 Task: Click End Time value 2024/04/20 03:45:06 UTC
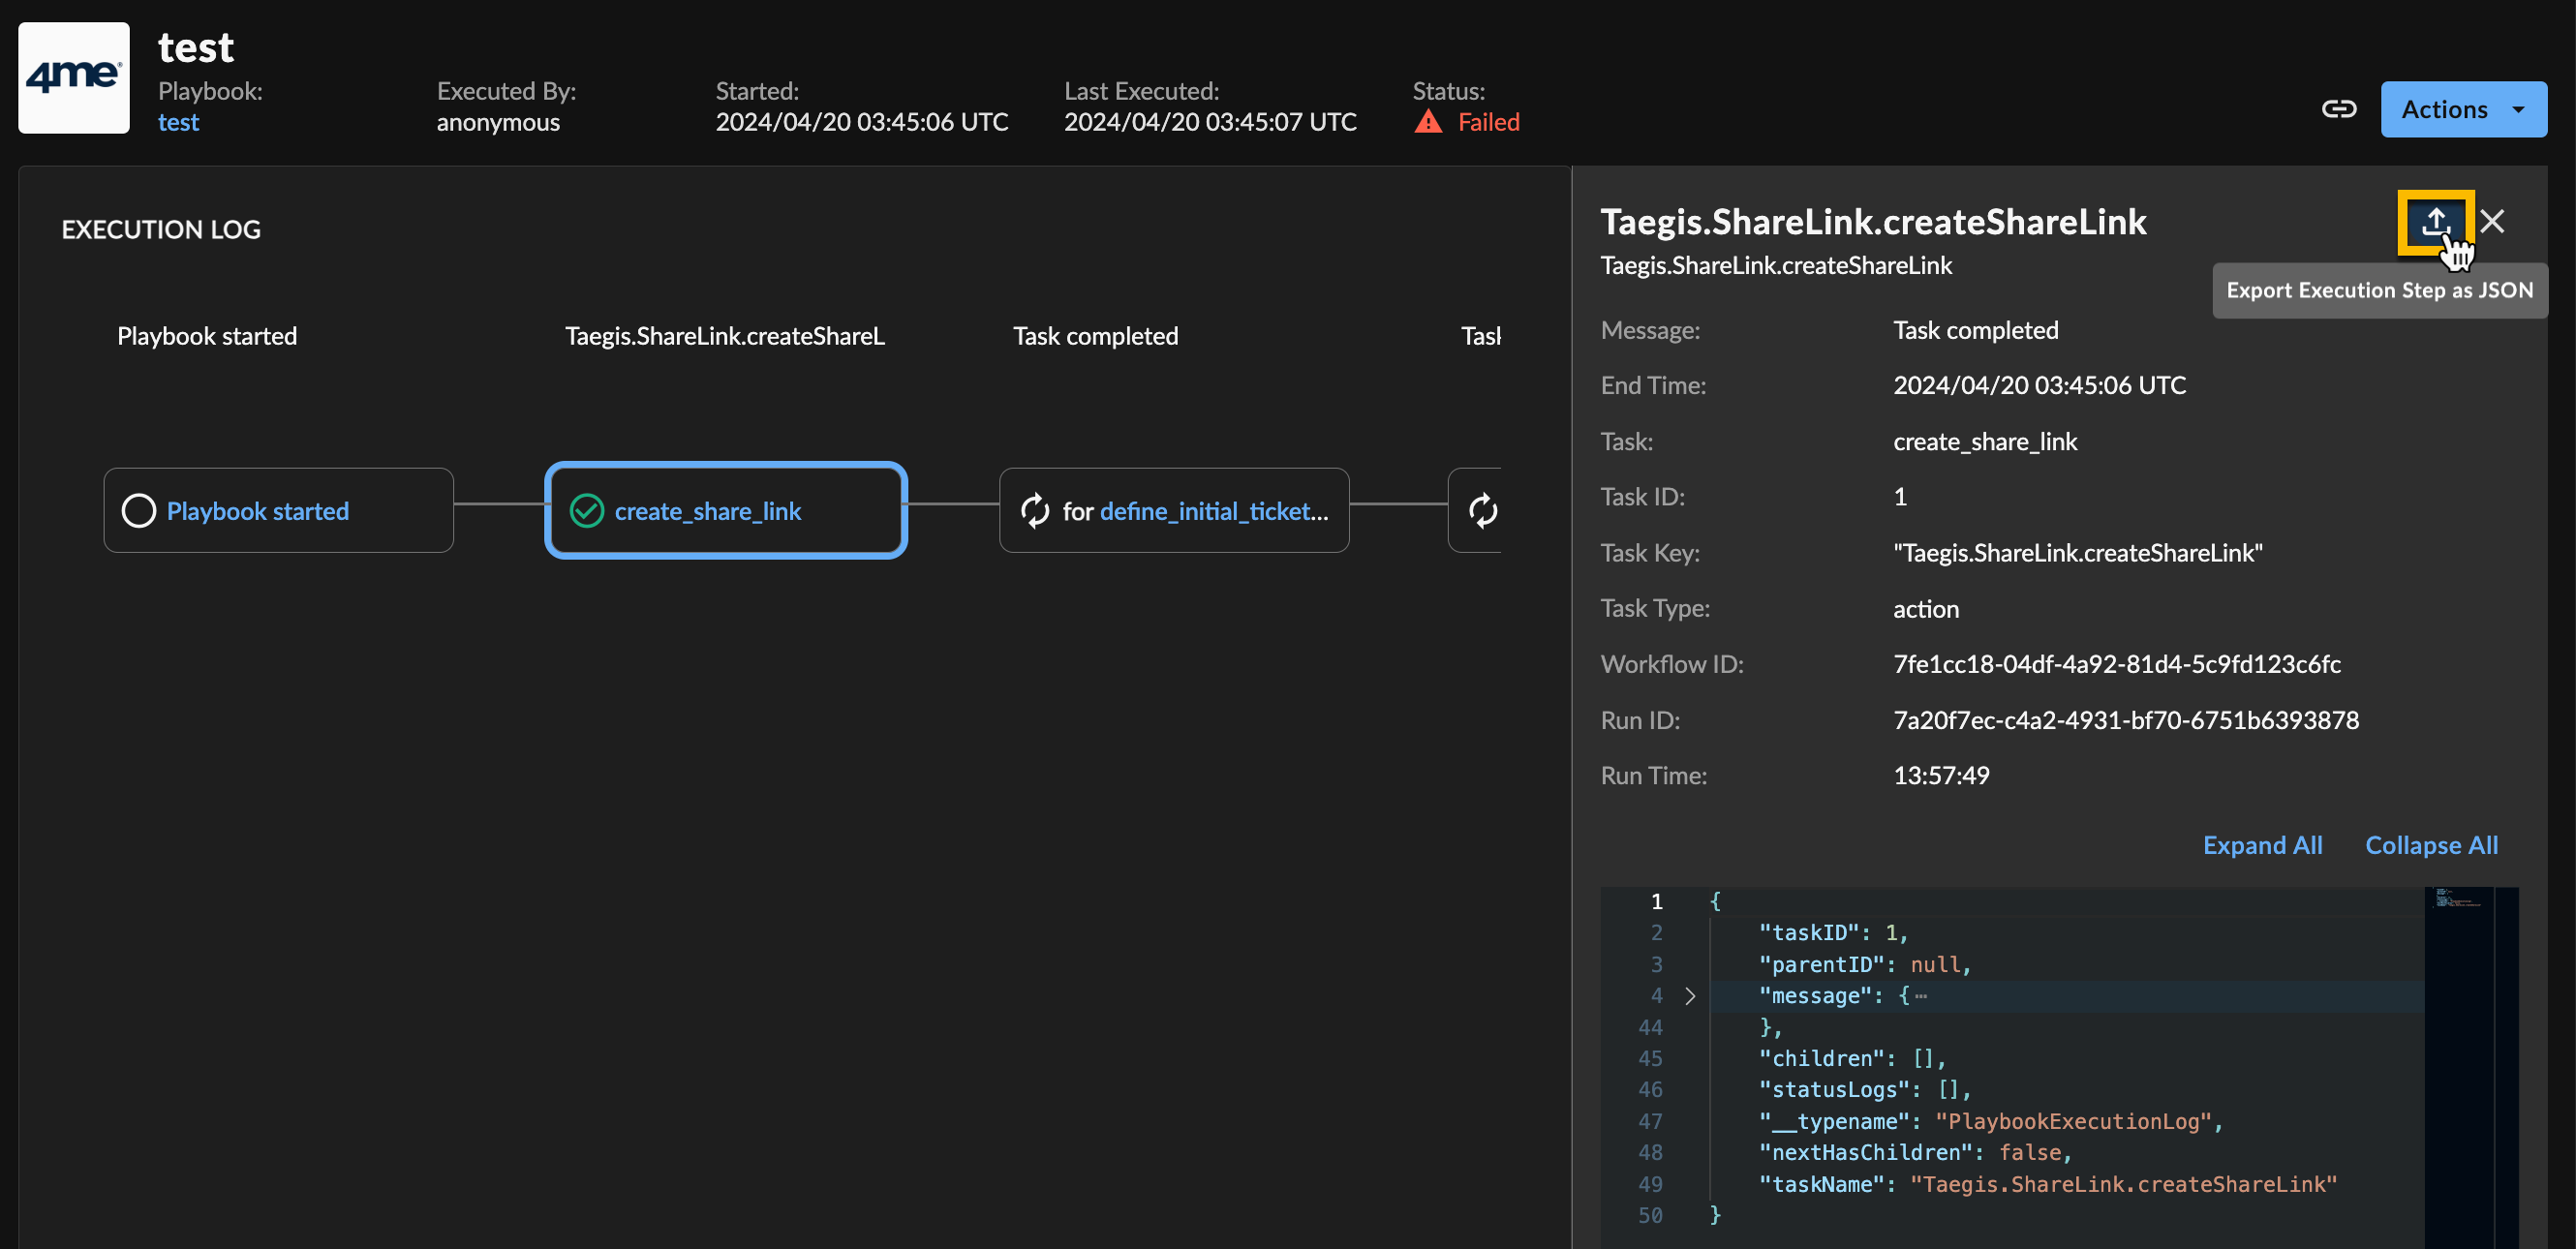tap(2039, 385)
